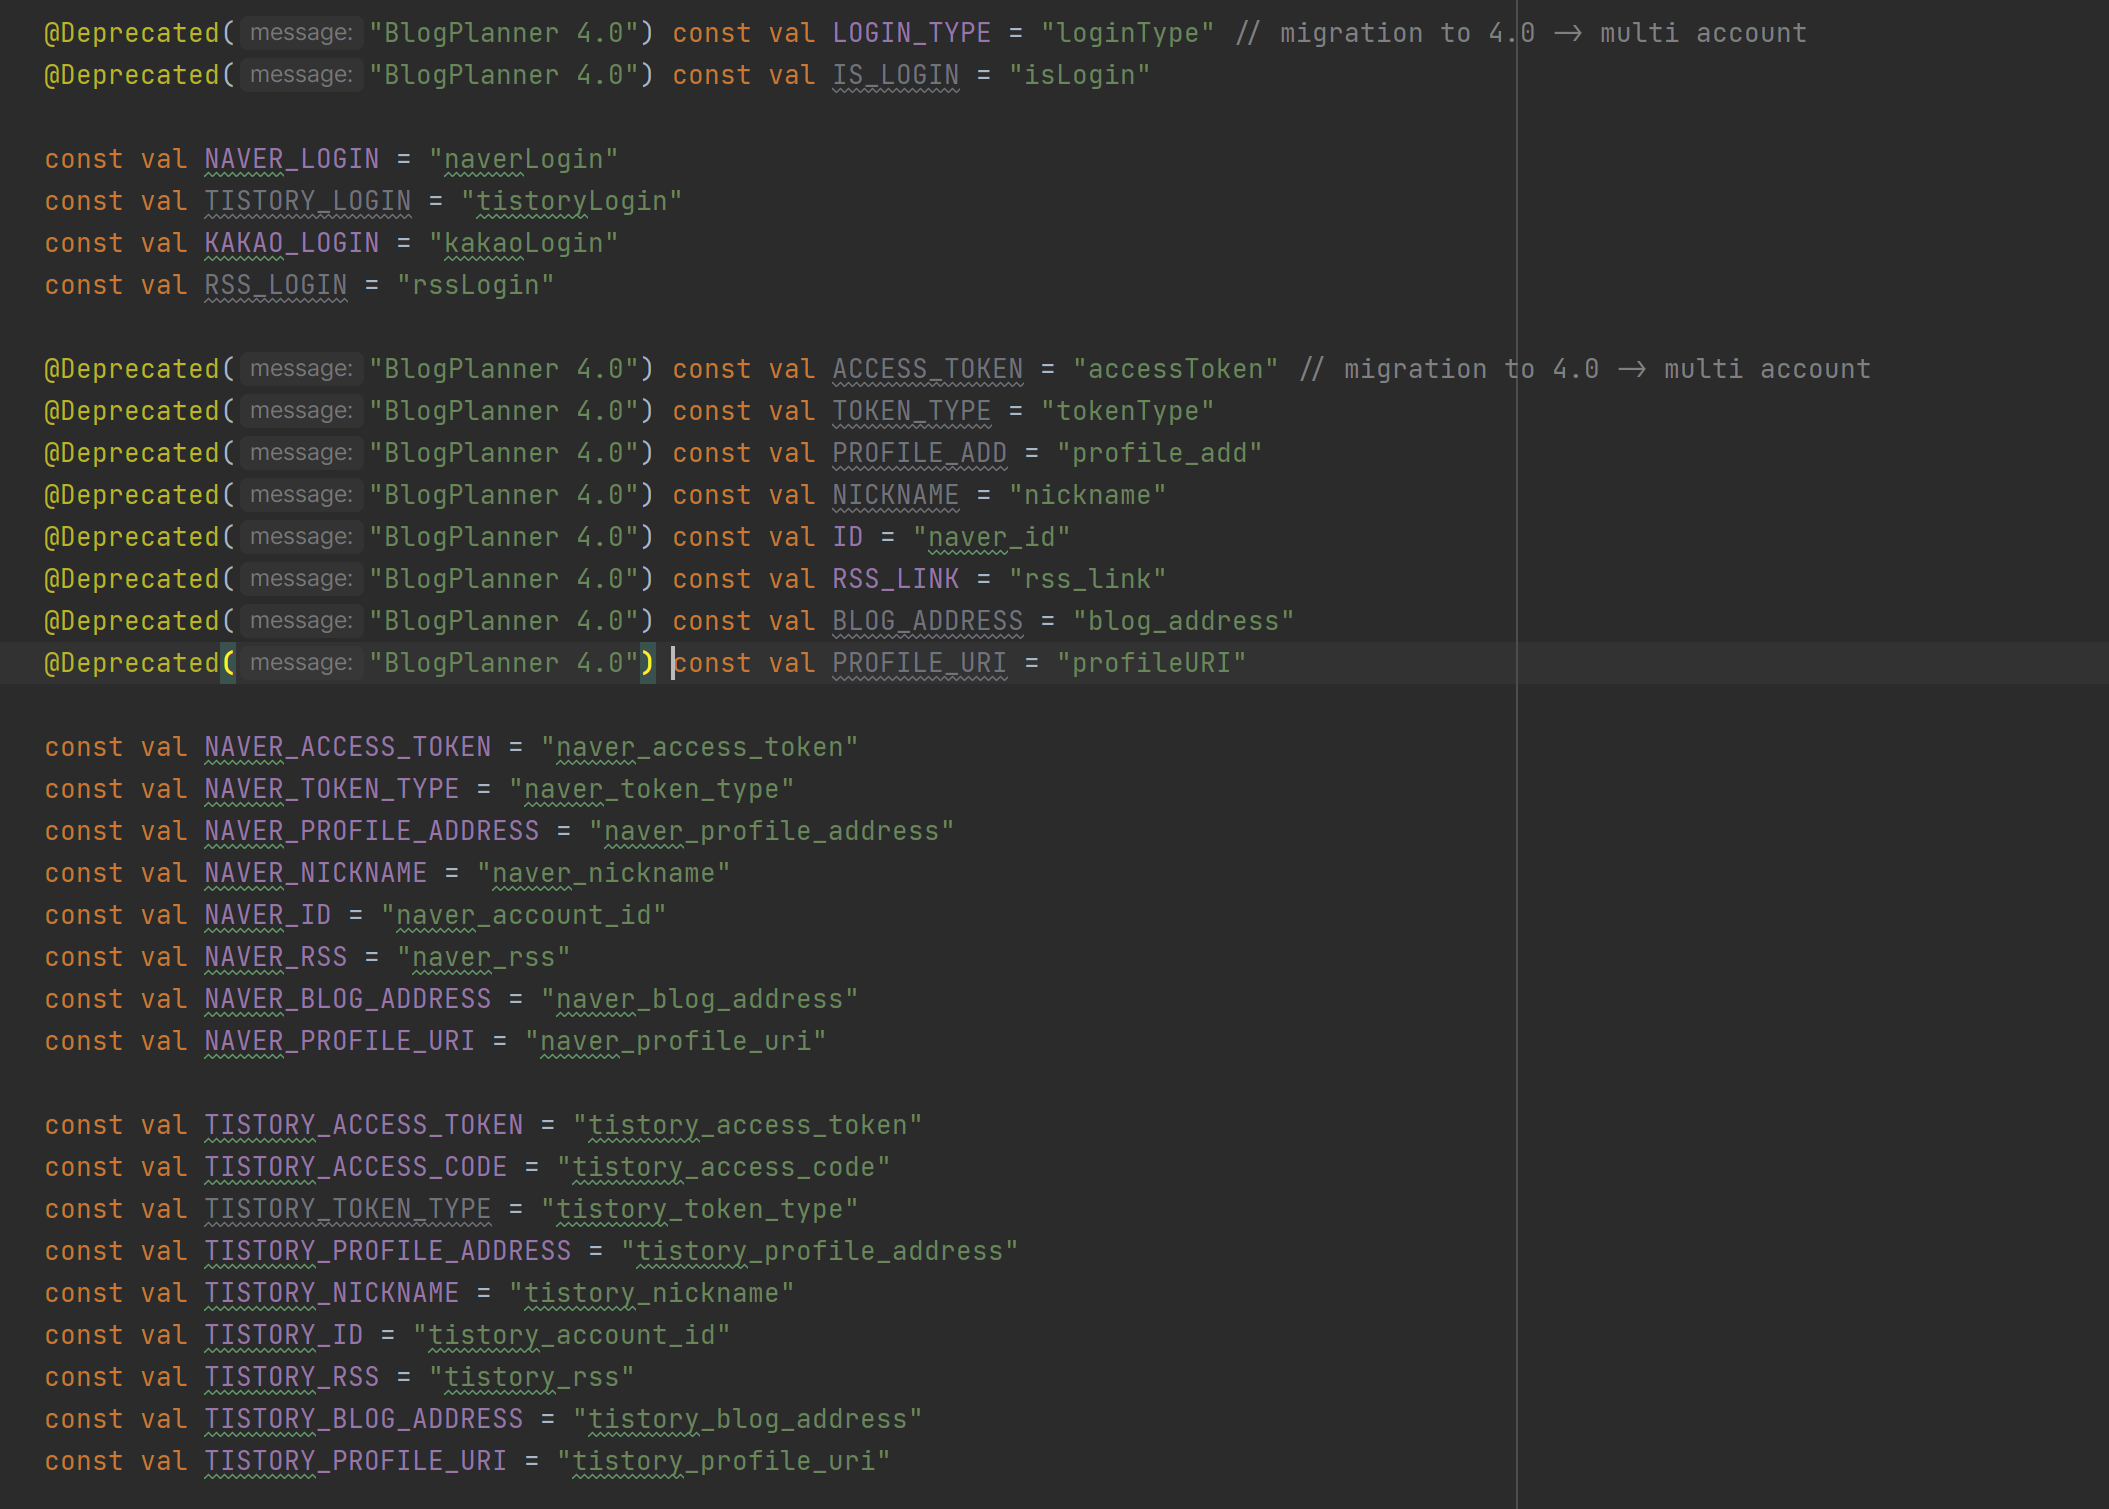
Task: Click the BLOG_ADDRESS identifier
Action: 927,621
